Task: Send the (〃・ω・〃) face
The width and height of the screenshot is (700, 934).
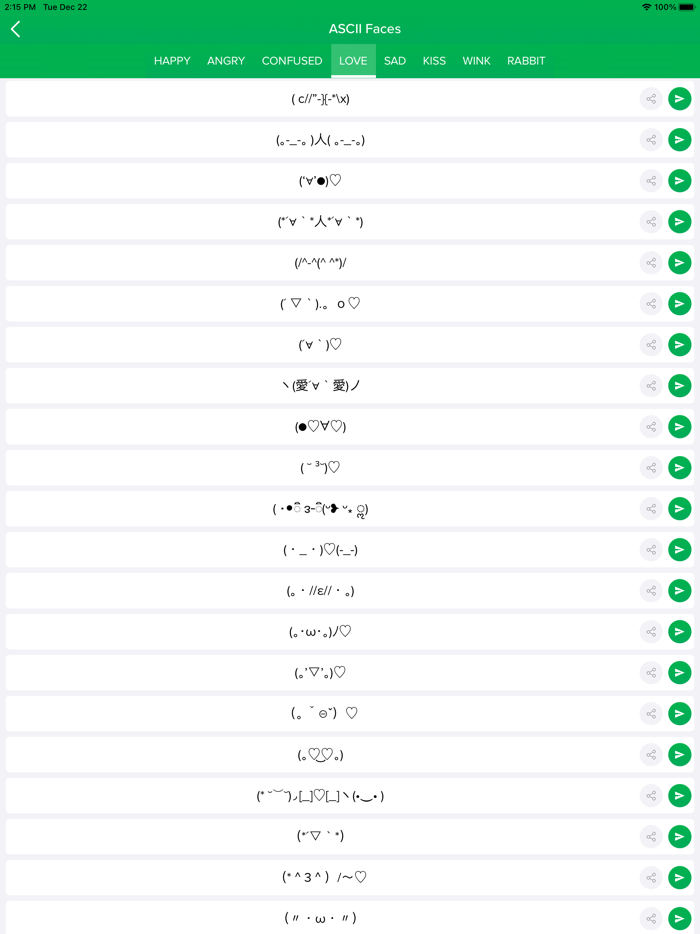Action: click(680, 918)
